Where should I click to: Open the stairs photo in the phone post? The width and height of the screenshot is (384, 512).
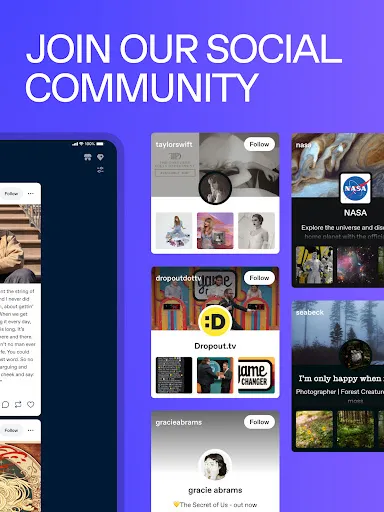[20, 244]
